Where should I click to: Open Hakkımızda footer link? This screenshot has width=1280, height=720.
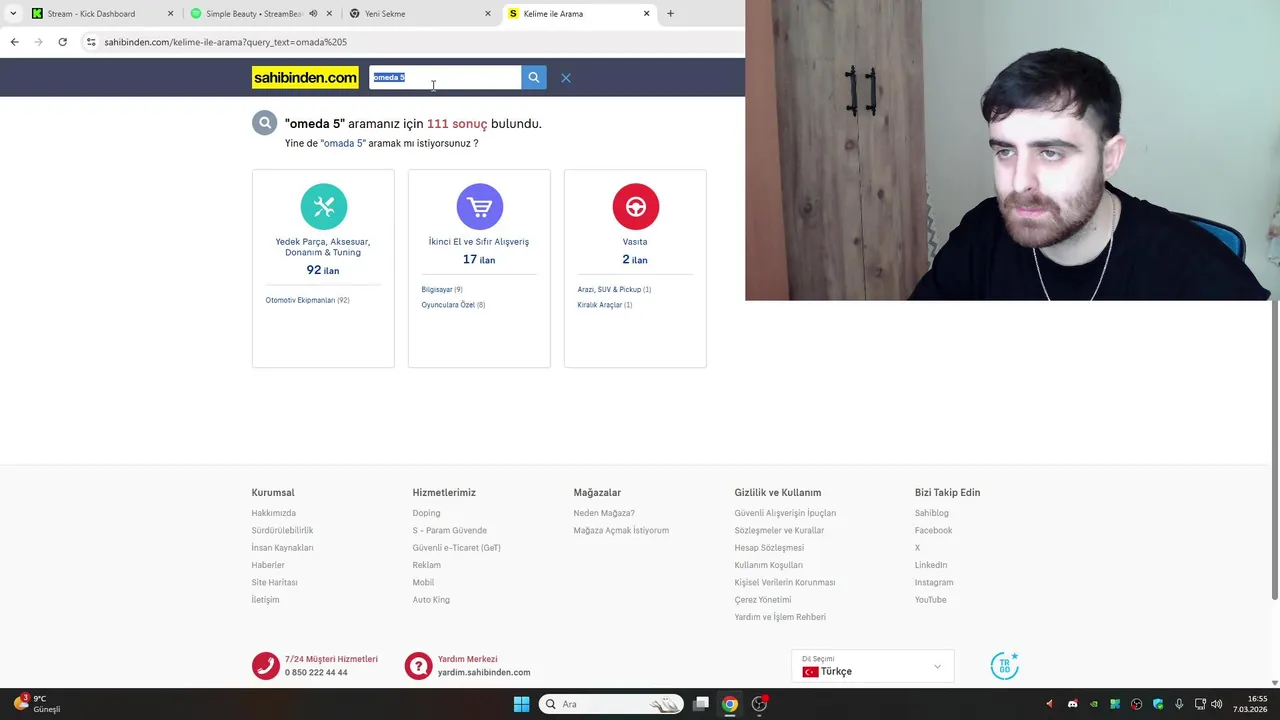click(274, 513)
